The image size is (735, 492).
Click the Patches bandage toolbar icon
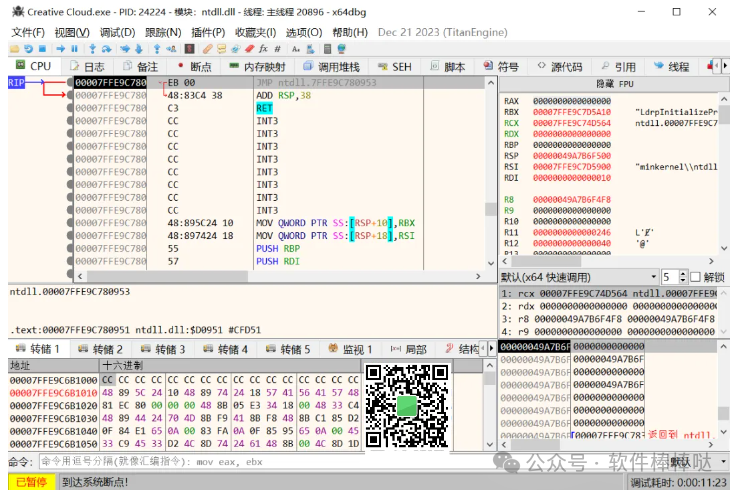[208, 49]
